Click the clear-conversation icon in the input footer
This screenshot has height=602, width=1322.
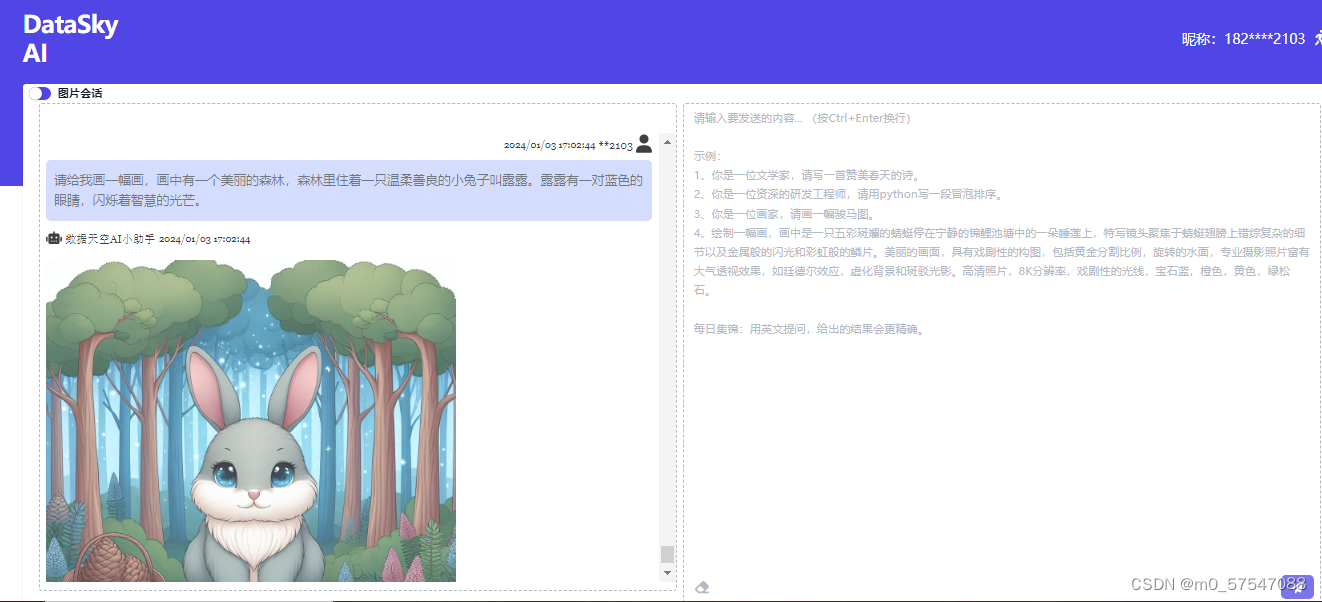pyautogui.click(x=702, y=586)
